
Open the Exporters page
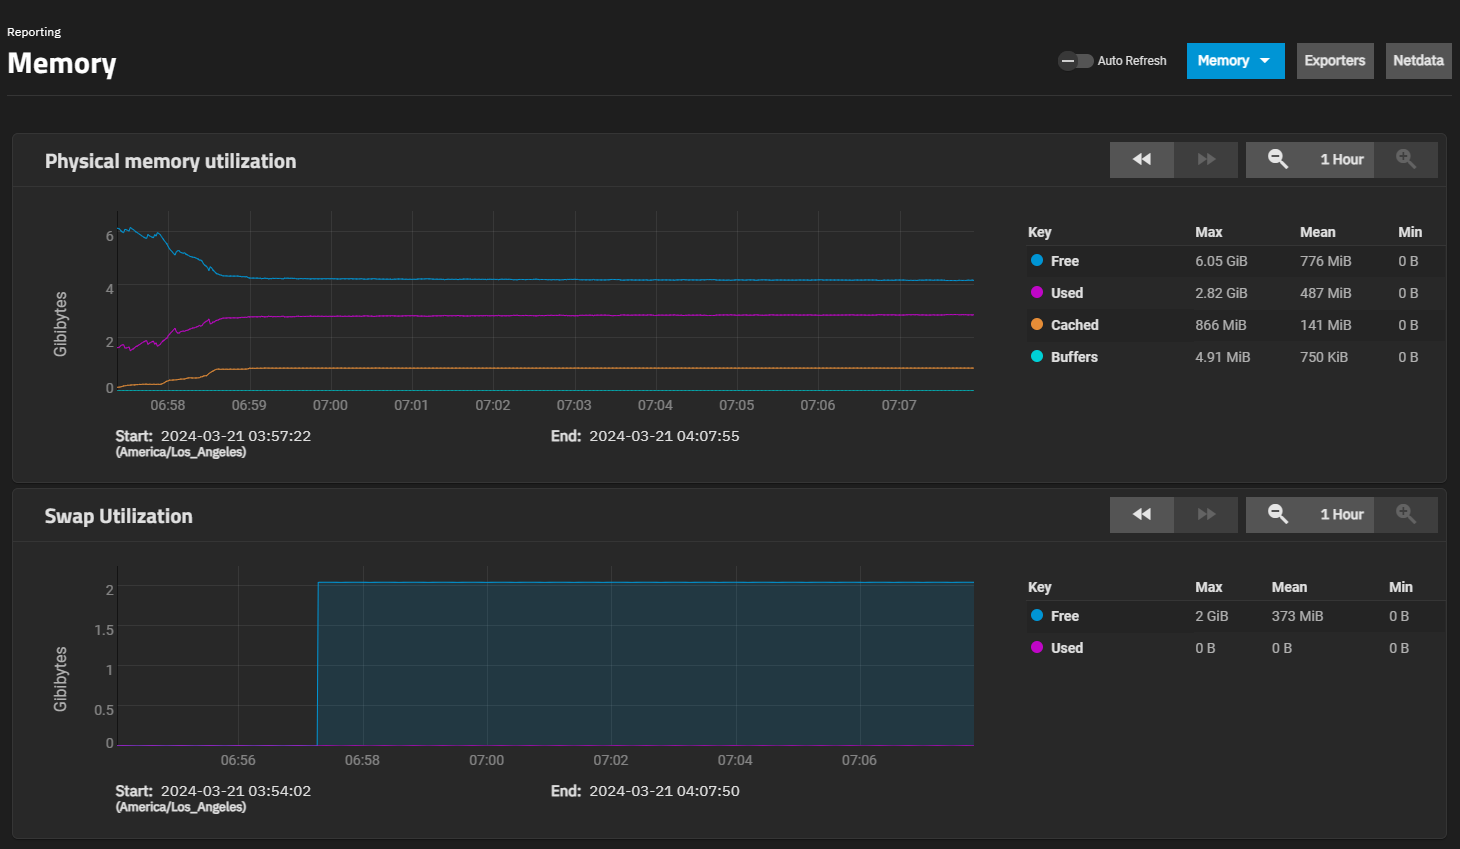[x=1334, y=61]
